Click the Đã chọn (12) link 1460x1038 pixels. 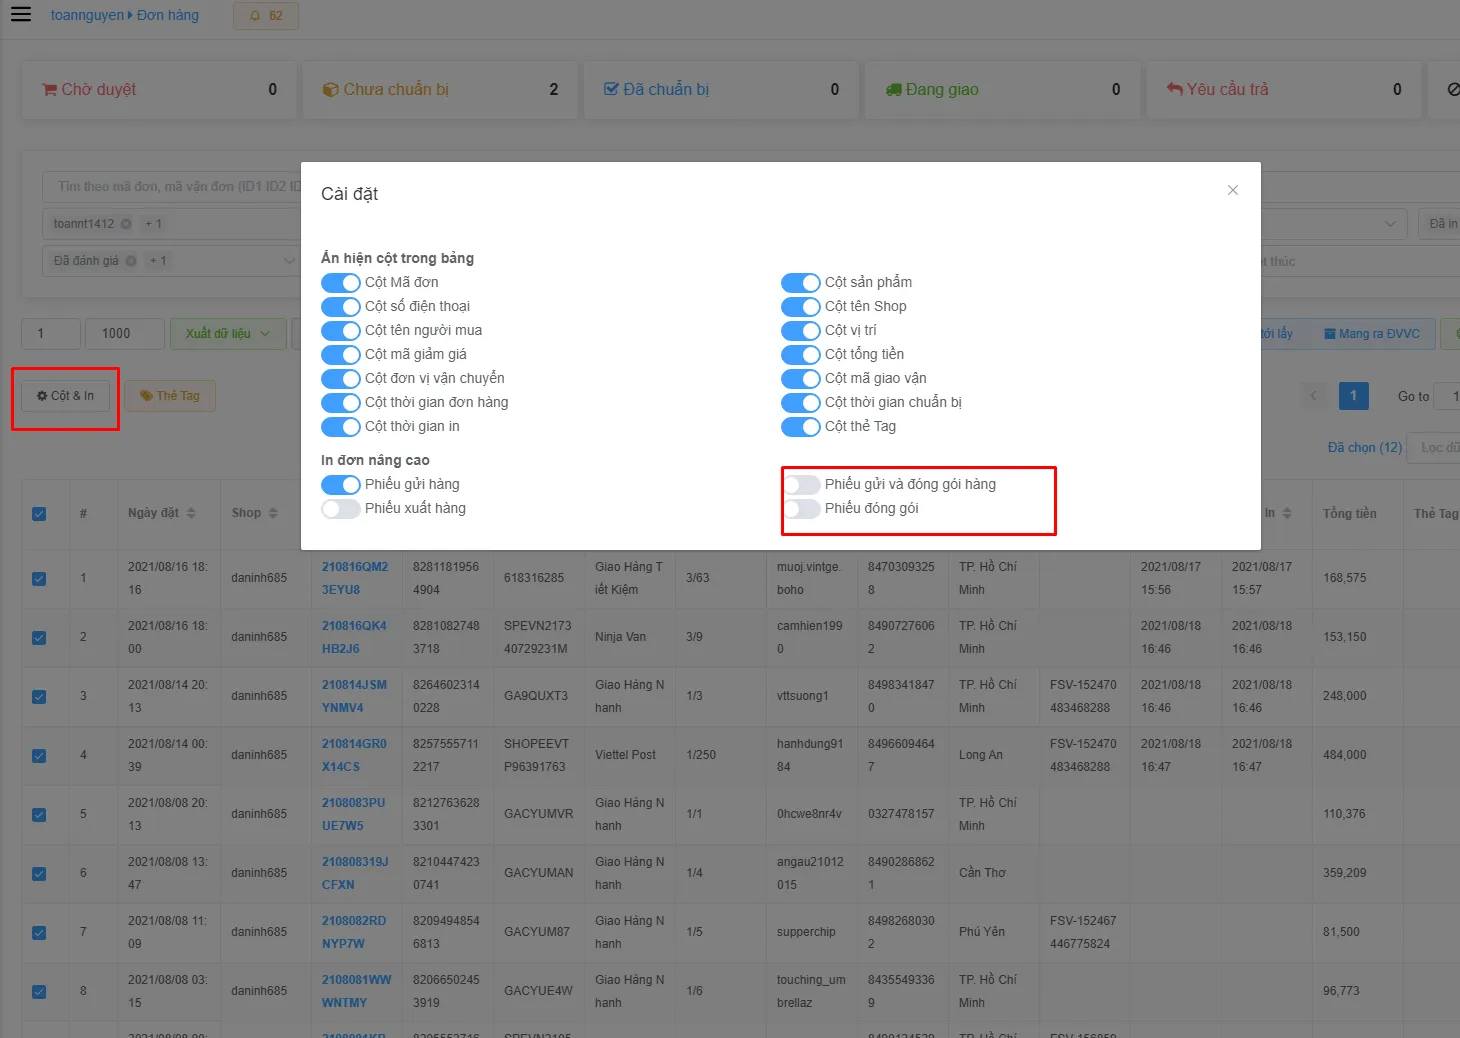pos(1364,448)
